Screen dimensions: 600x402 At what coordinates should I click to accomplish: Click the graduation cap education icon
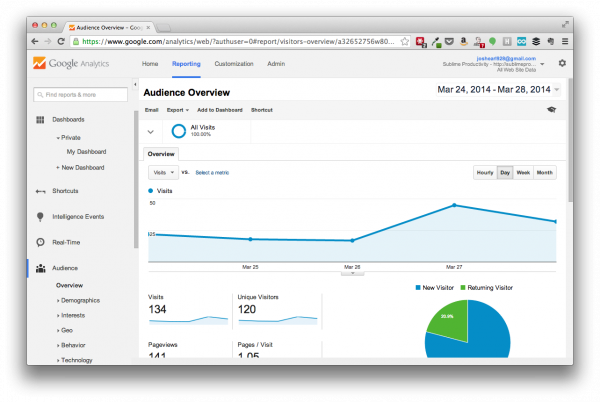tap(551, 110)
